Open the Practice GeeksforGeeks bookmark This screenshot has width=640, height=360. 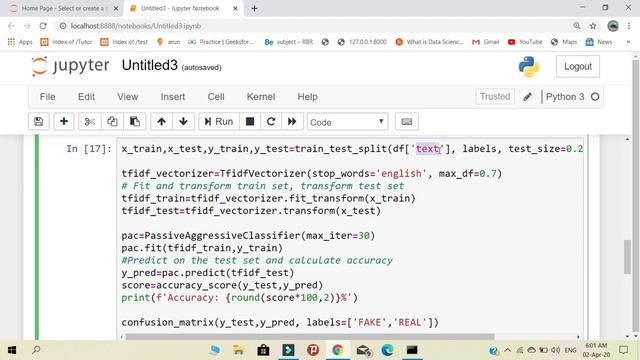click(x=221, y=42)
